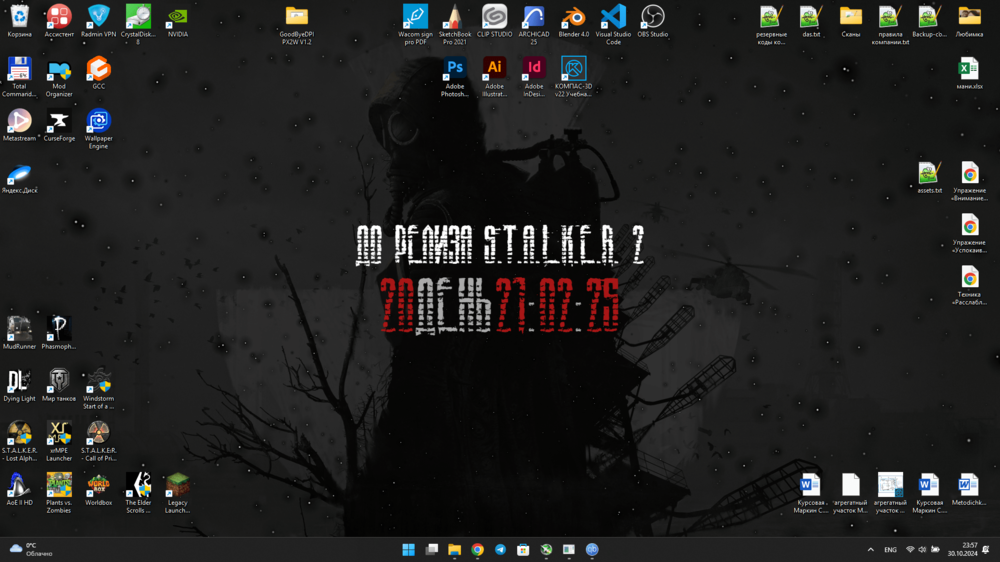Open Adobe Photoshop shortcut

click(x=455, y=77)
